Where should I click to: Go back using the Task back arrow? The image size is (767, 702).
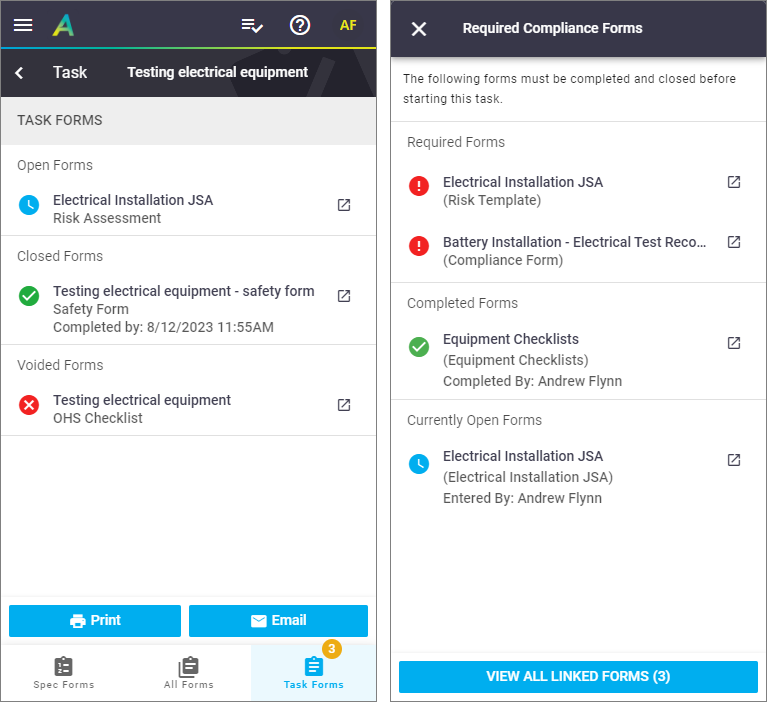click(19, 73)
